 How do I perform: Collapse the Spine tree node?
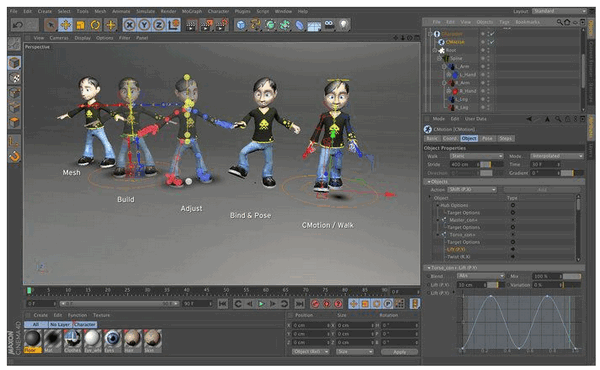(439, 58)
